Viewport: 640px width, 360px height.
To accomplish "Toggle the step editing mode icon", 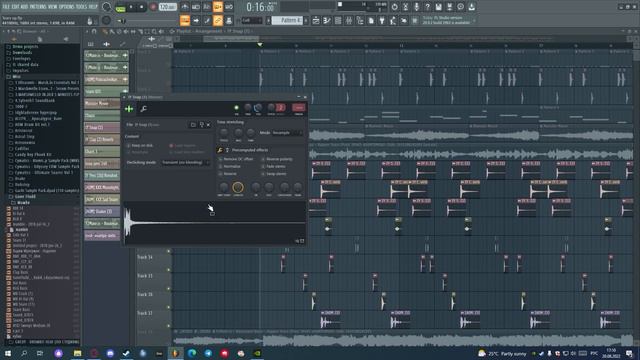I will (207, 20).
